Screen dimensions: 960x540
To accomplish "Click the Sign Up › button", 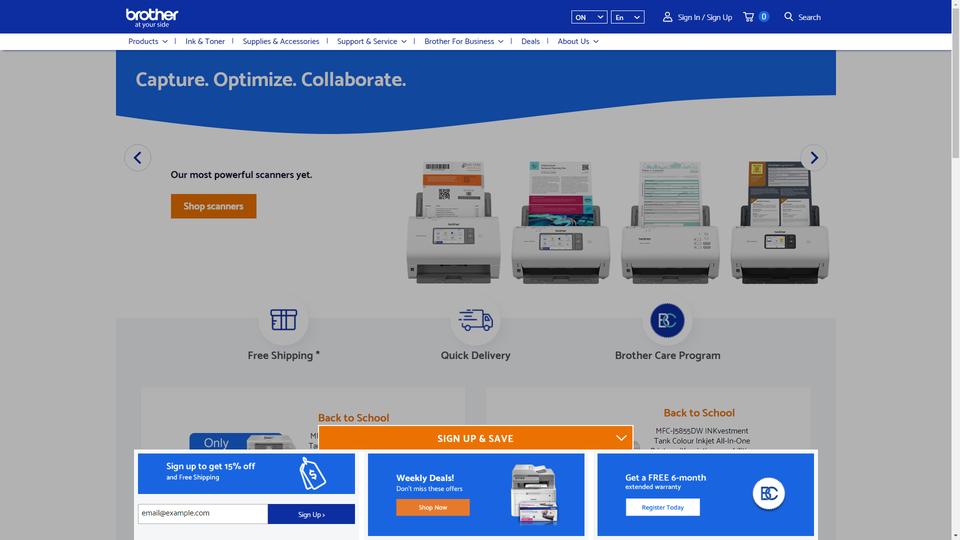I will click(311, 514).
